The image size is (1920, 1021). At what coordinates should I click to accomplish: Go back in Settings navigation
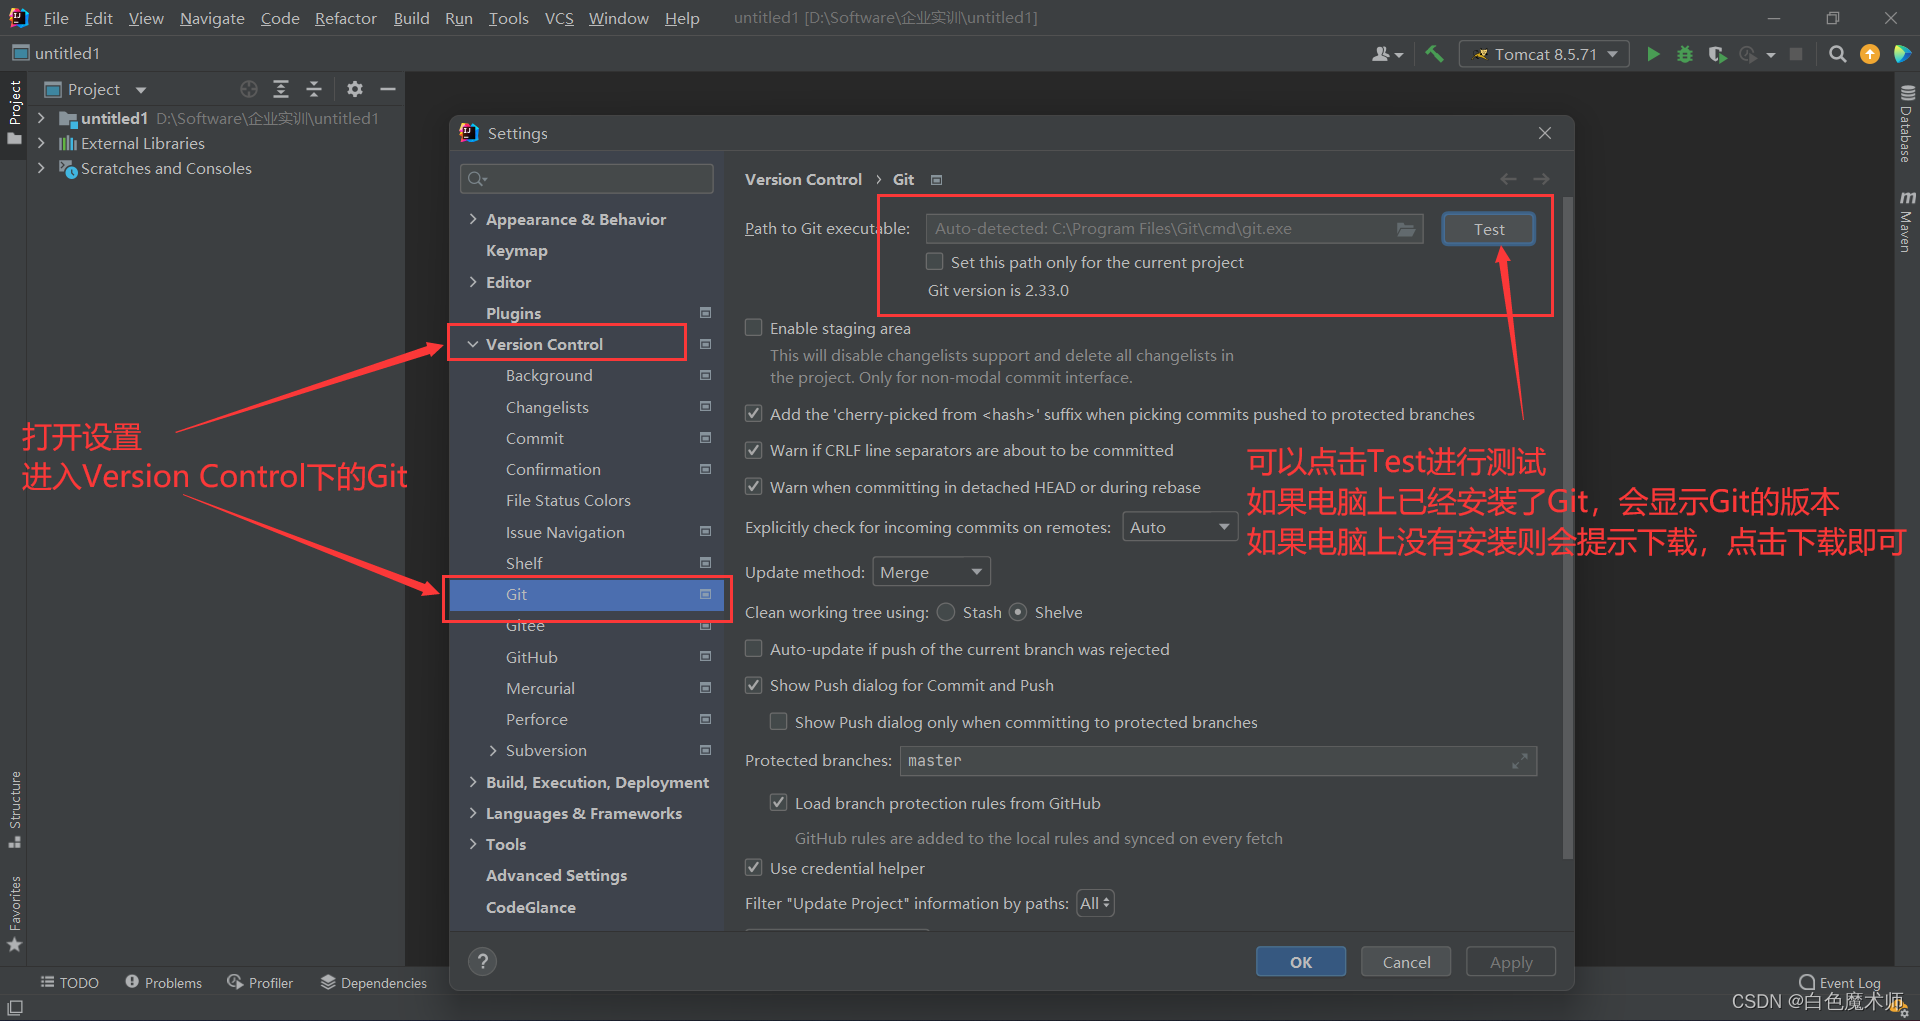(1508, 179)
